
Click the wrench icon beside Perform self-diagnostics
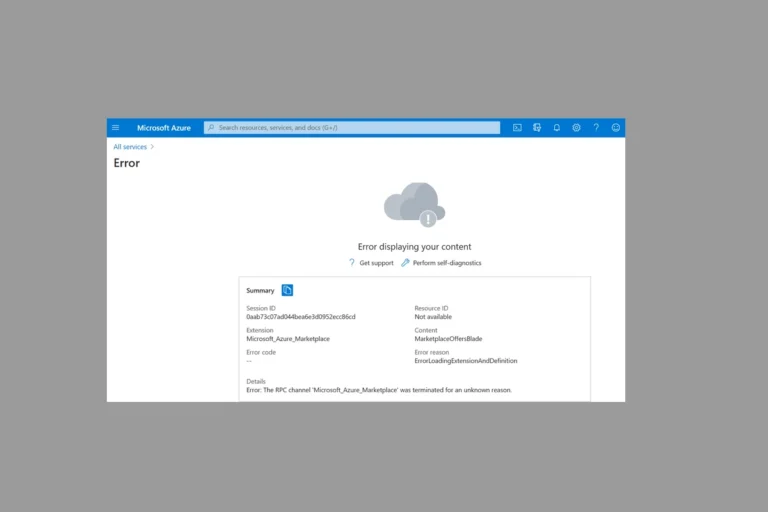pos(405,263)
